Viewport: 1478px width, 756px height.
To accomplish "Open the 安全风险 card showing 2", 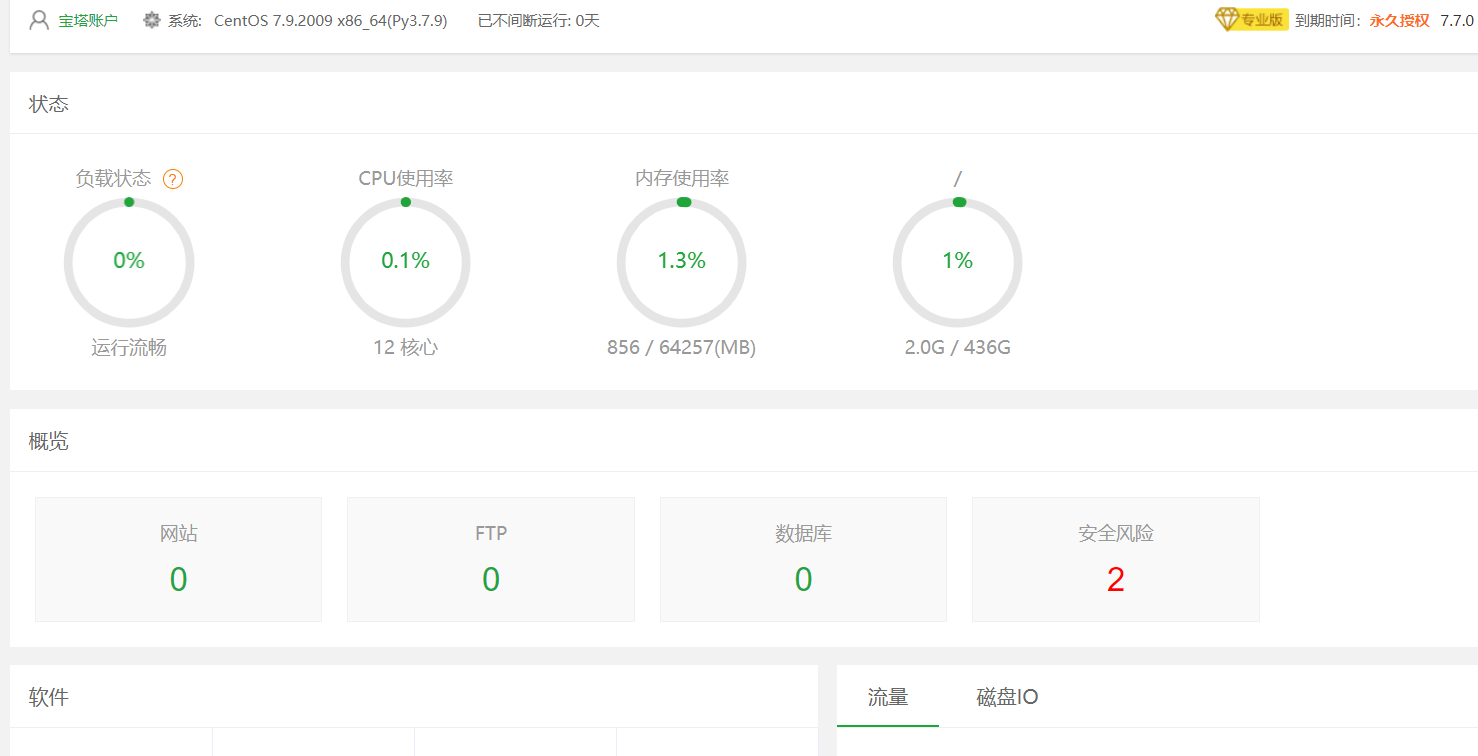I will [1116, 559].
